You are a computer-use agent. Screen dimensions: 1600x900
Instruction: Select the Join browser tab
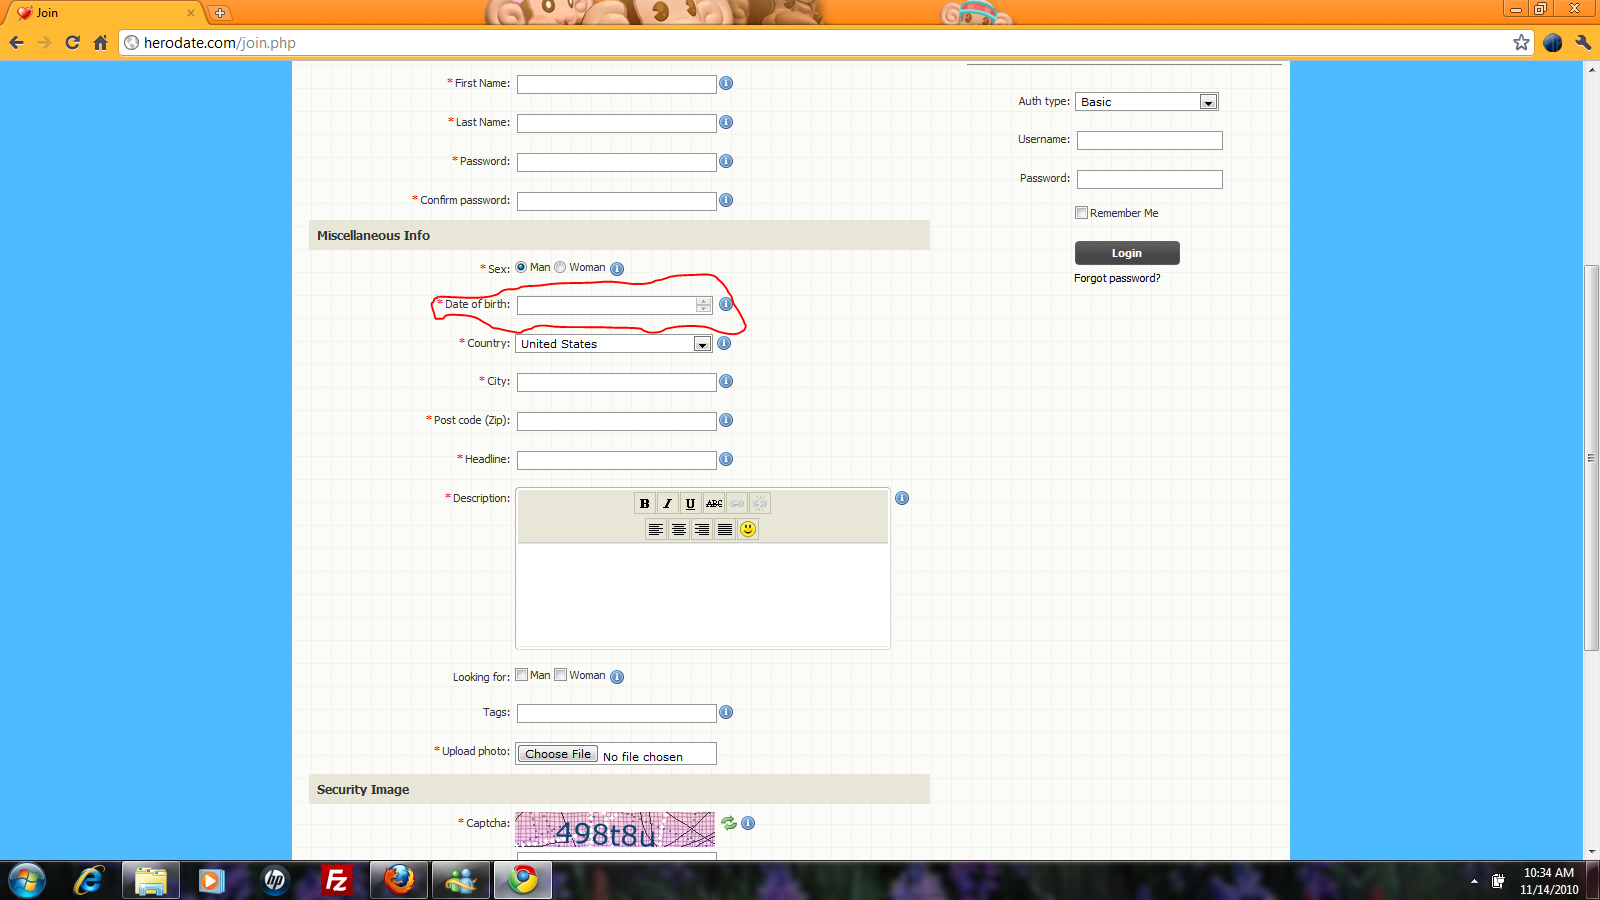(x=100, y=13)
